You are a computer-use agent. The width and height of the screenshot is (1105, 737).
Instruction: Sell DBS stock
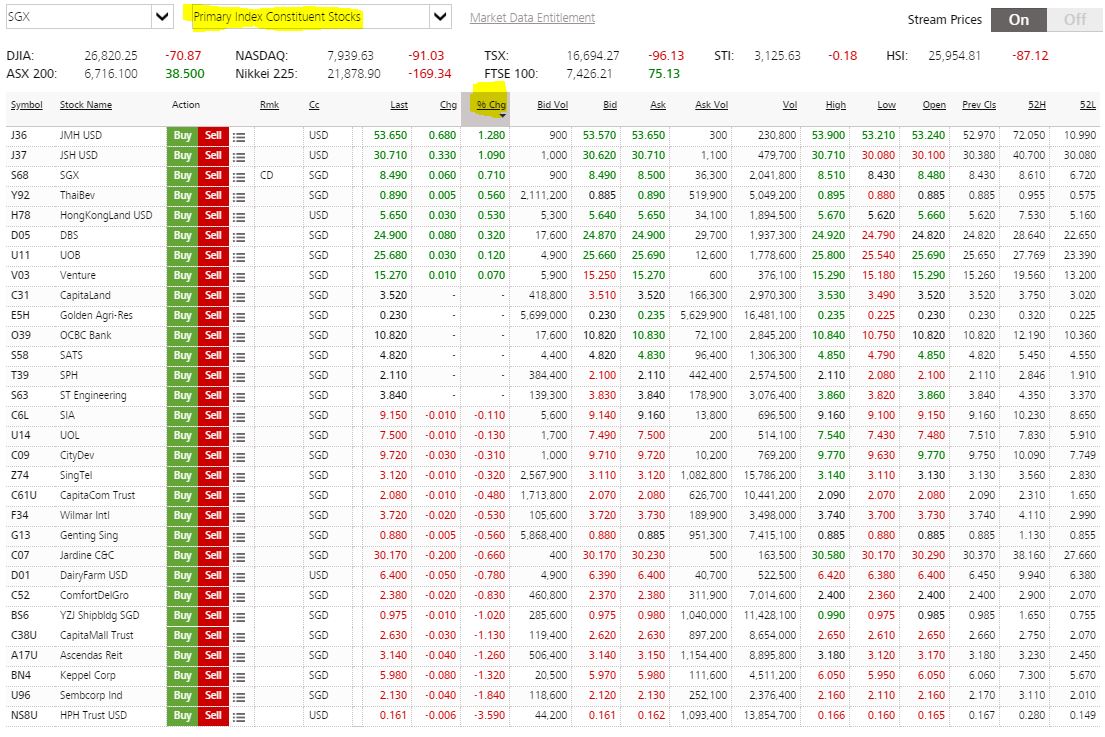214,236
